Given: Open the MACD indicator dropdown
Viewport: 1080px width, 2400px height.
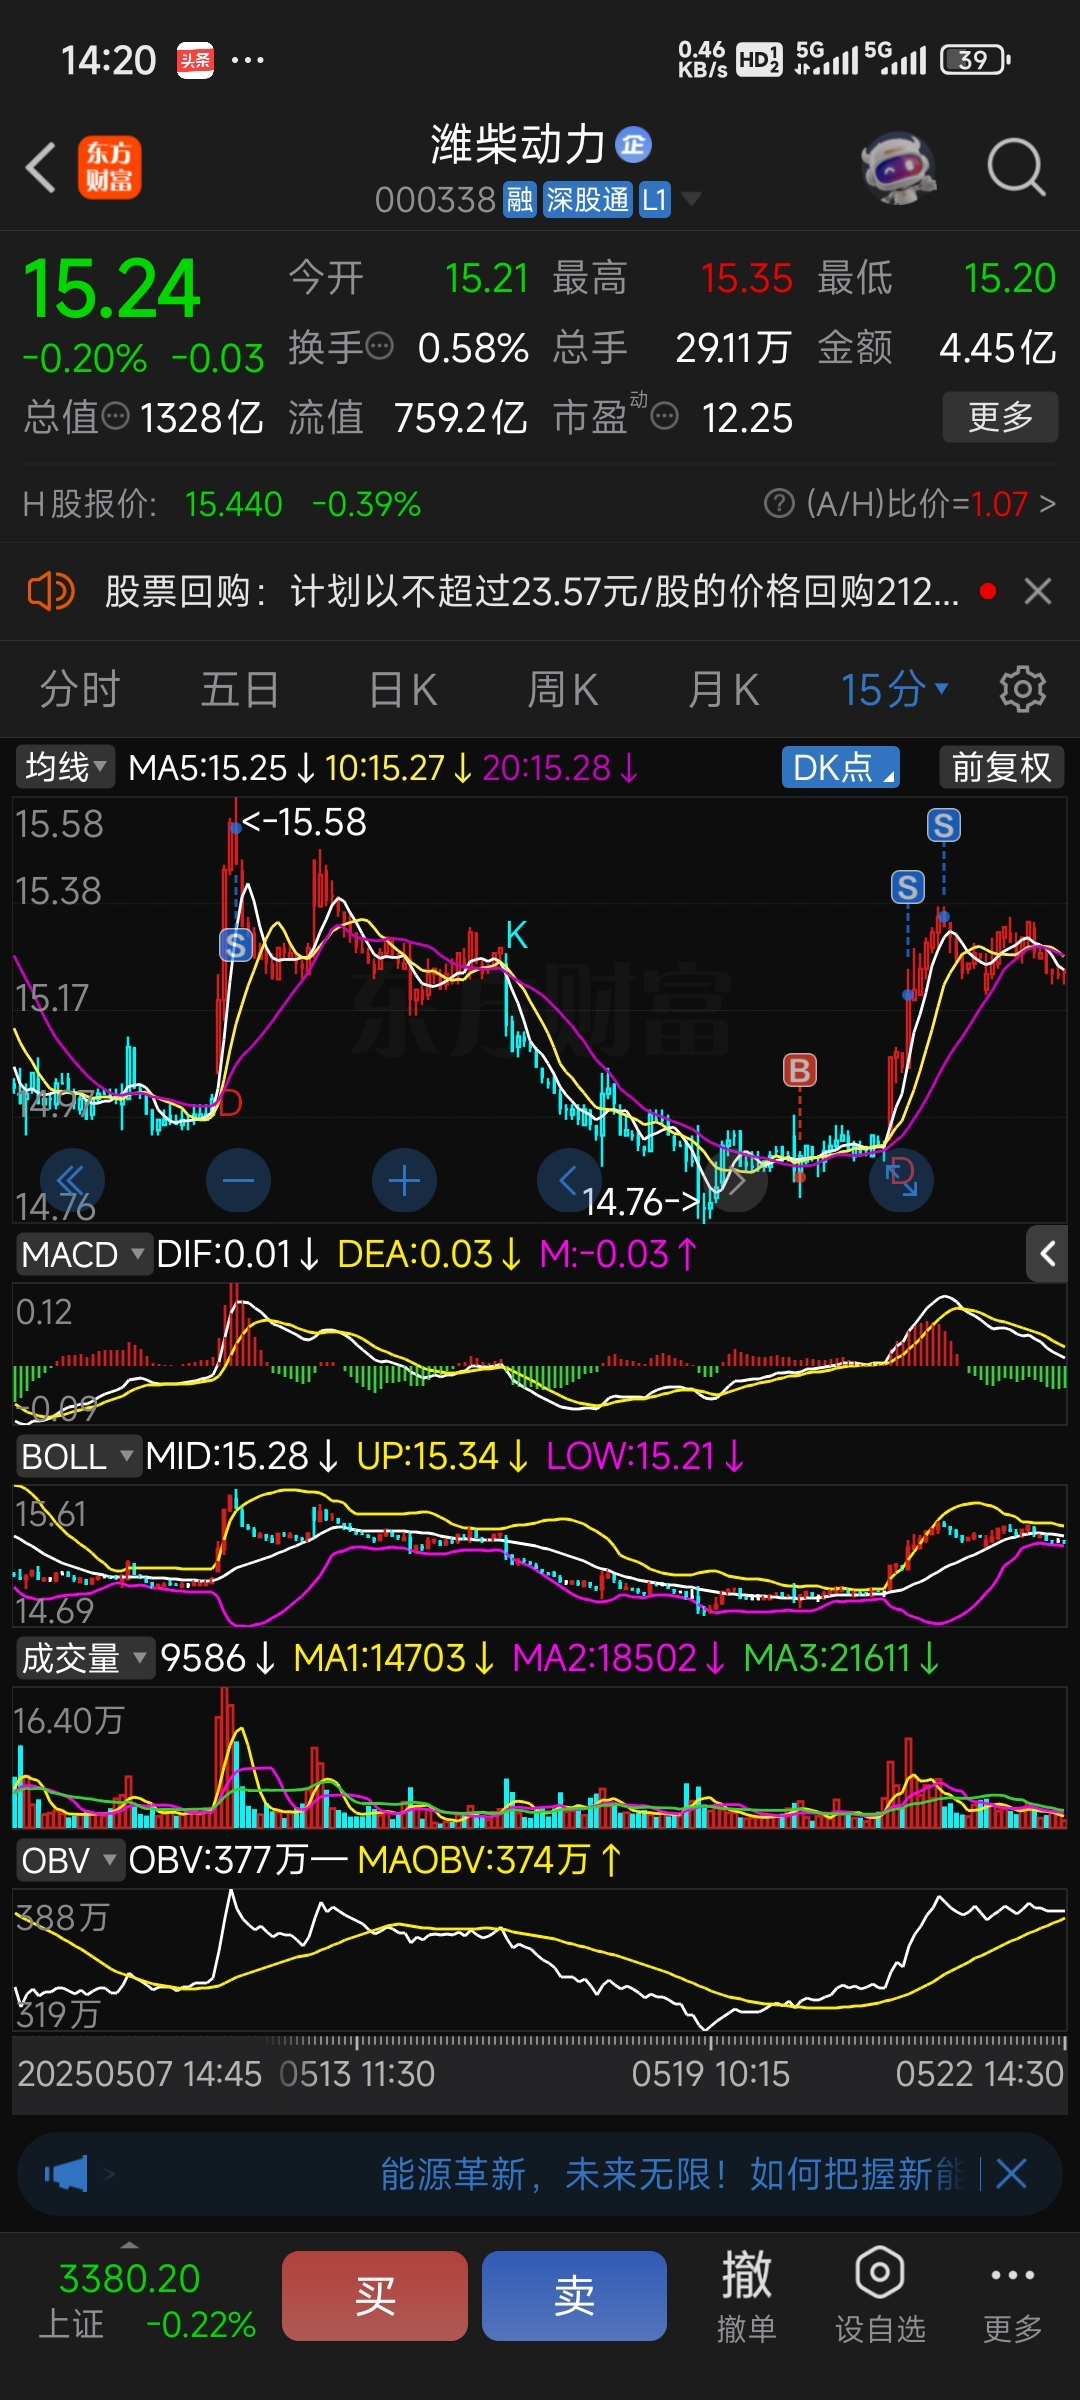Looking at the screenshot, I should point(85,1254).
